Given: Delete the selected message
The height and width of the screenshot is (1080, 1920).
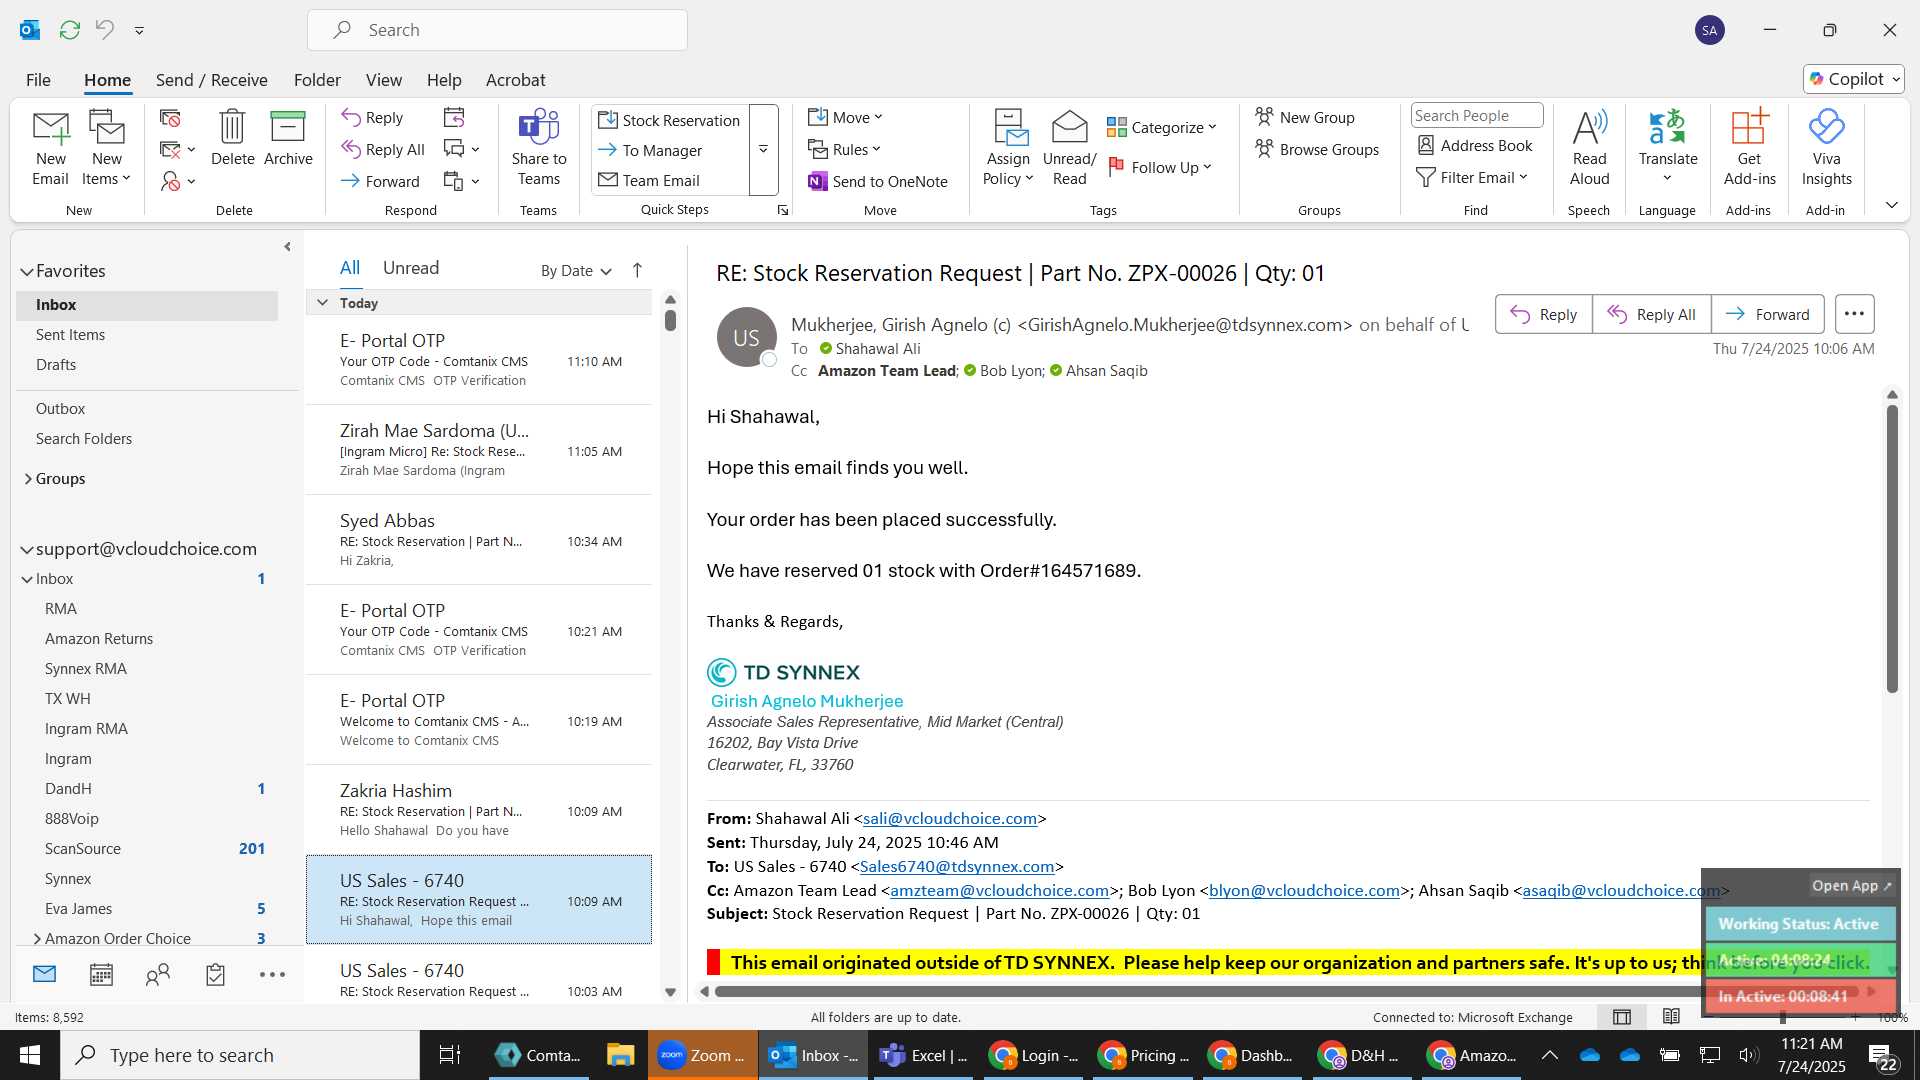Looking at the screenshot, I should pyautogui.click(x=232, y=138).
